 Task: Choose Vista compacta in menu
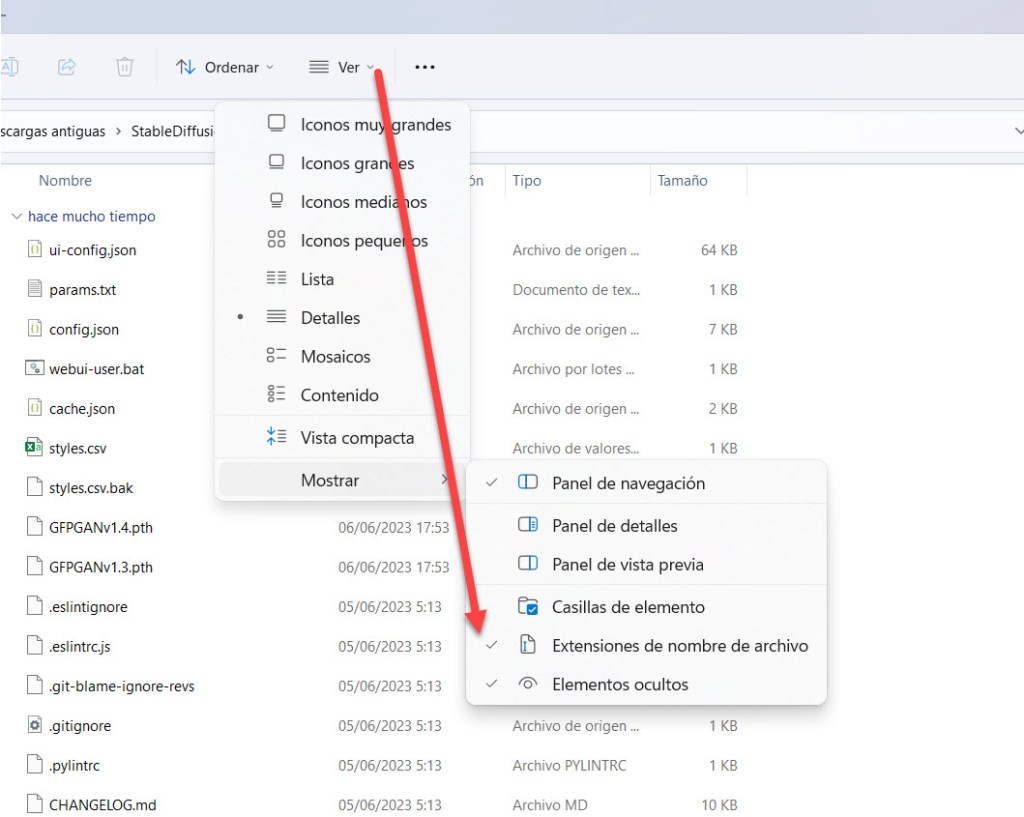(356, 438)
